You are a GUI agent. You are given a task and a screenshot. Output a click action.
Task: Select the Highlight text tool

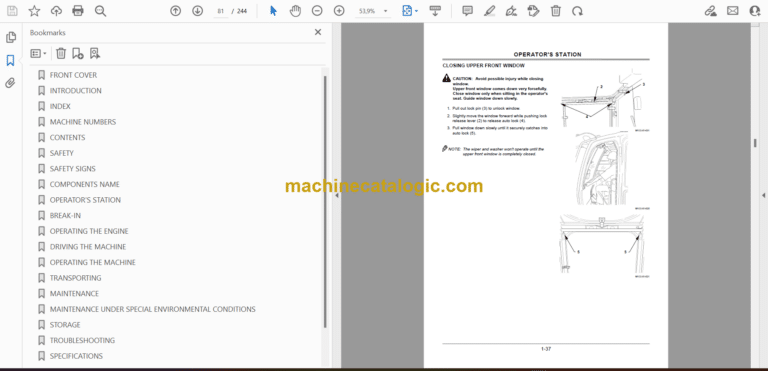489,11
